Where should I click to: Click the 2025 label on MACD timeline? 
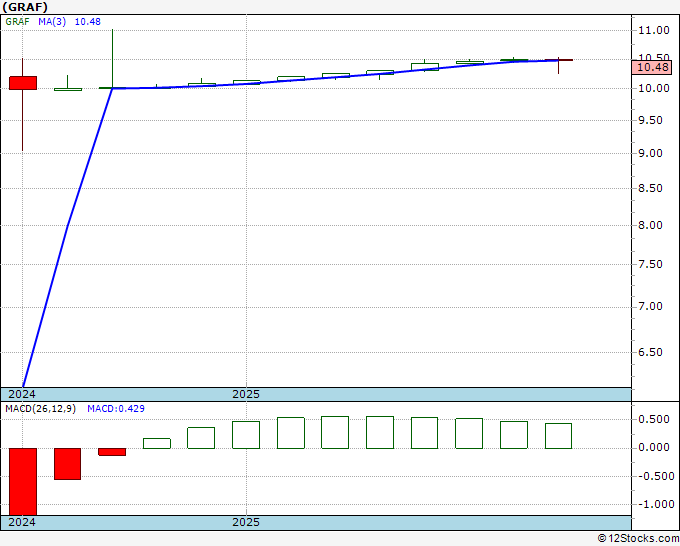246,522
